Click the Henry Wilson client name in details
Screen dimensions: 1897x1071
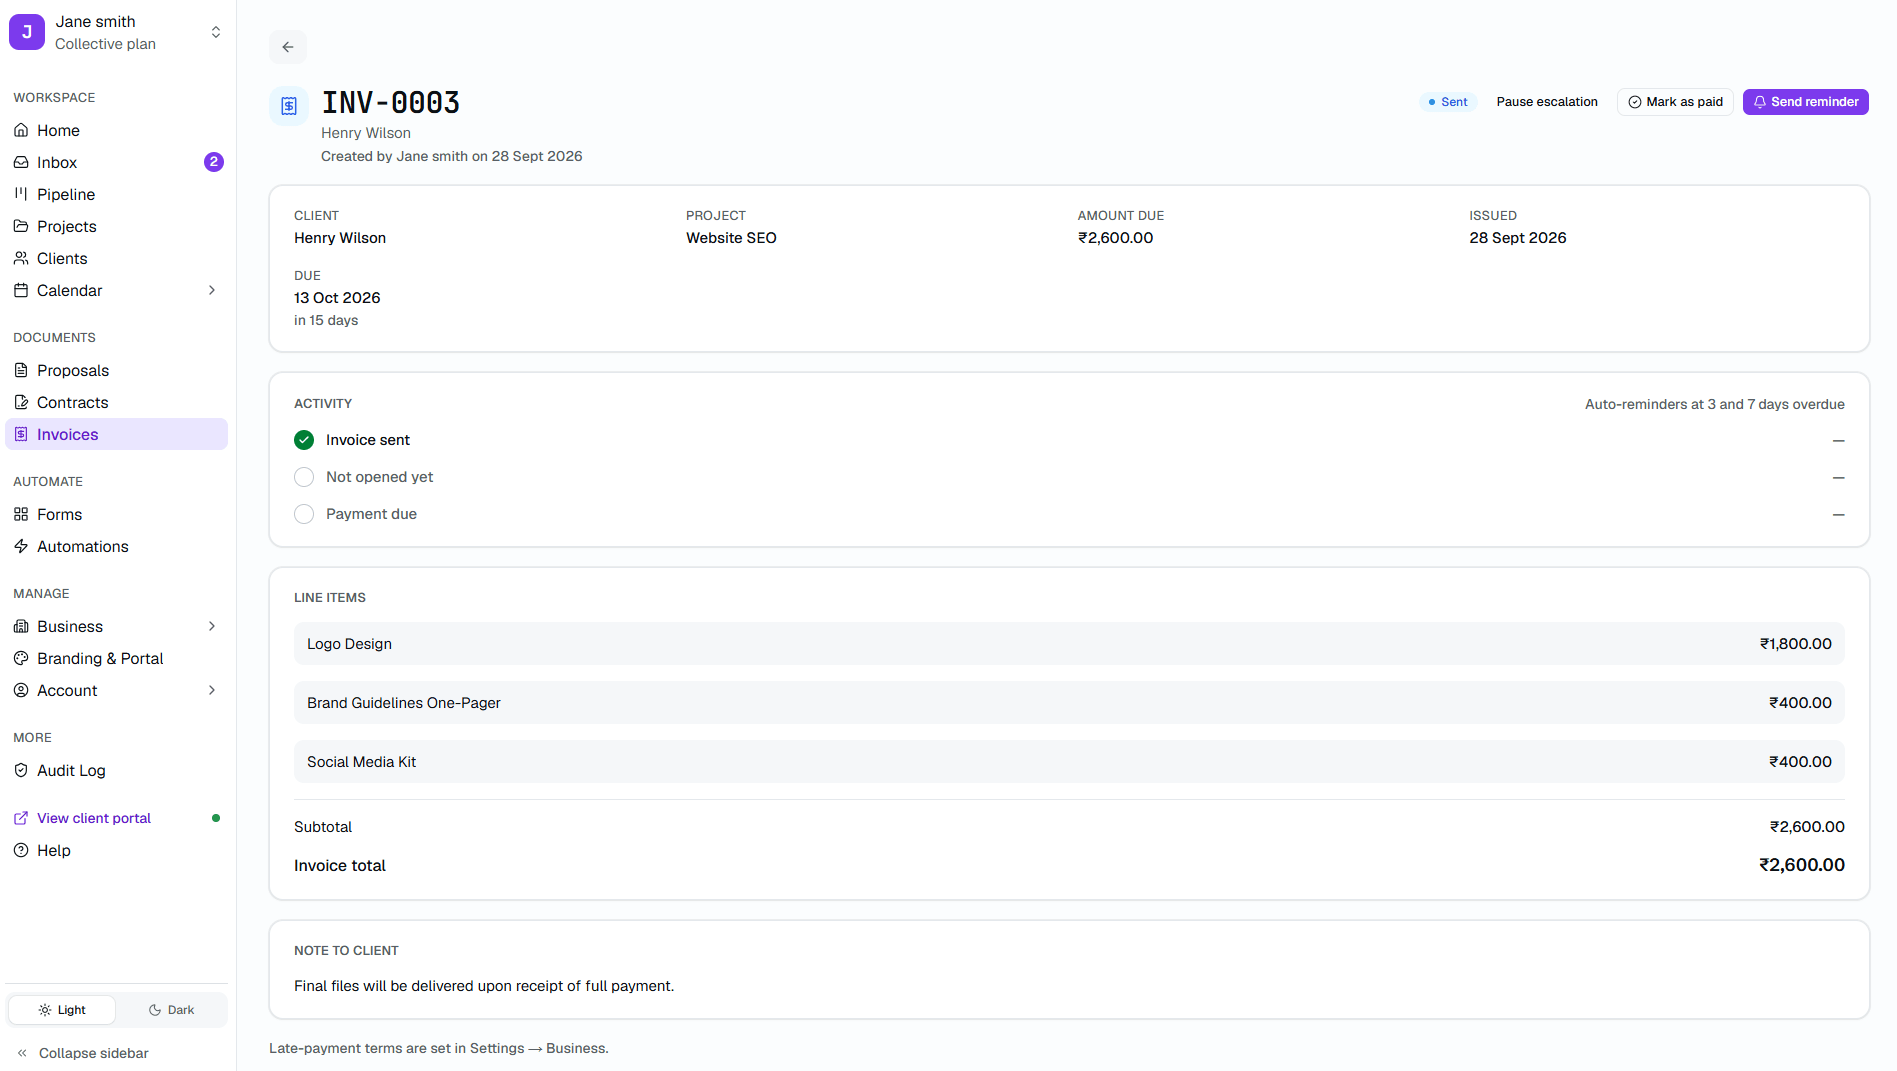pyautogui.click(x=340, y=238)
